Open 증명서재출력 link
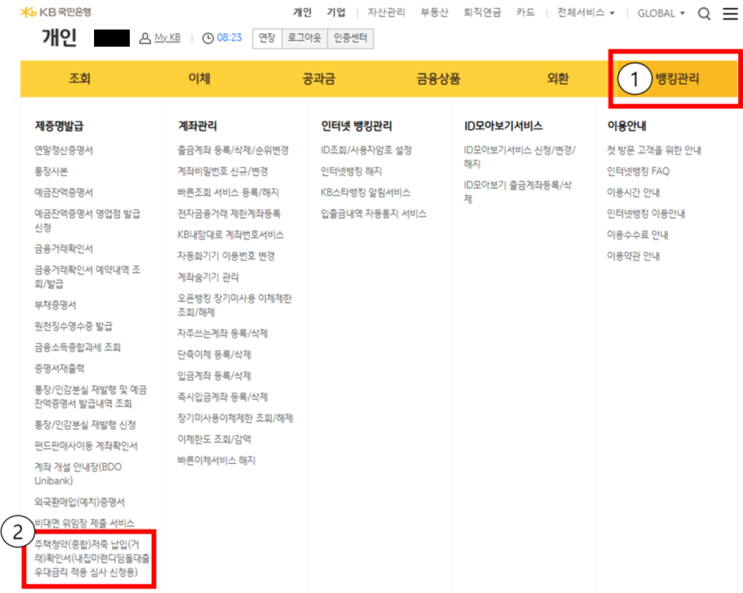Screen dimensions: 743x593 (59, 368)
